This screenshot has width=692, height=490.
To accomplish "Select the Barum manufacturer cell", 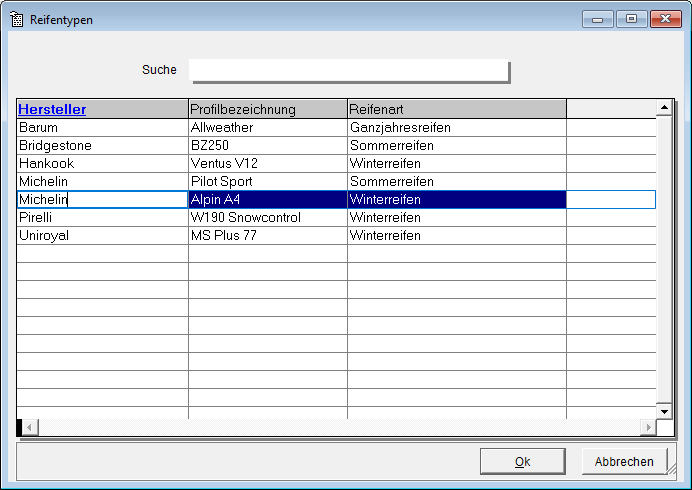I will pos(102,128).
